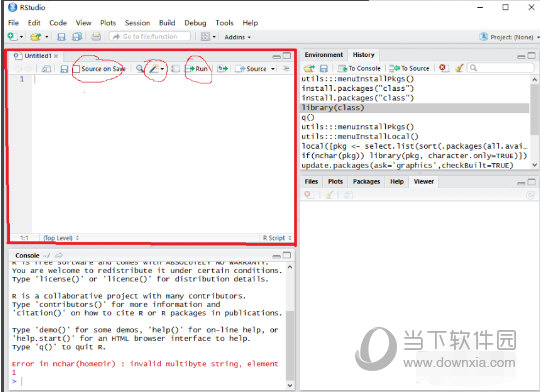Open the Plots menu

(108, 23)
